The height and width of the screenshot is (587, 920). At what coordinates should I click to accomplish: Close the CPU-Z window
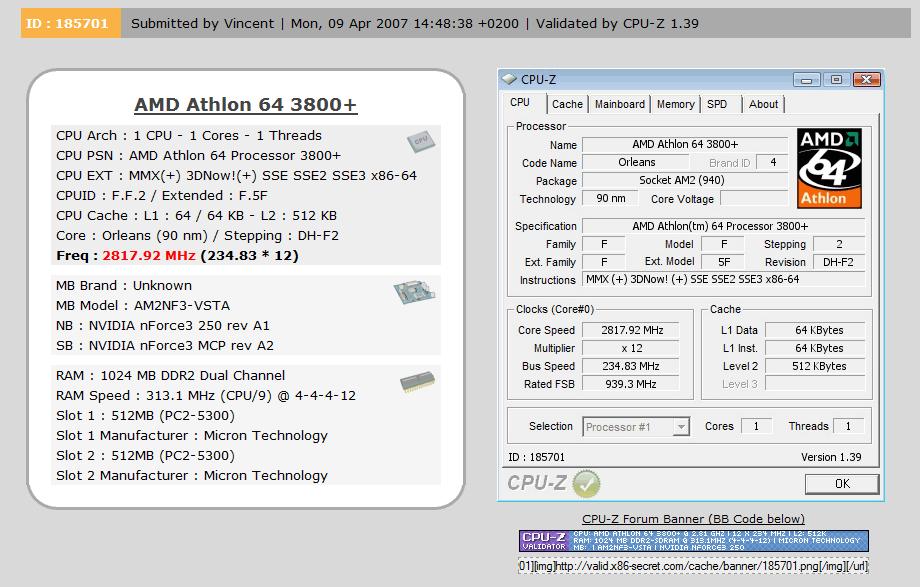[867, 79]
